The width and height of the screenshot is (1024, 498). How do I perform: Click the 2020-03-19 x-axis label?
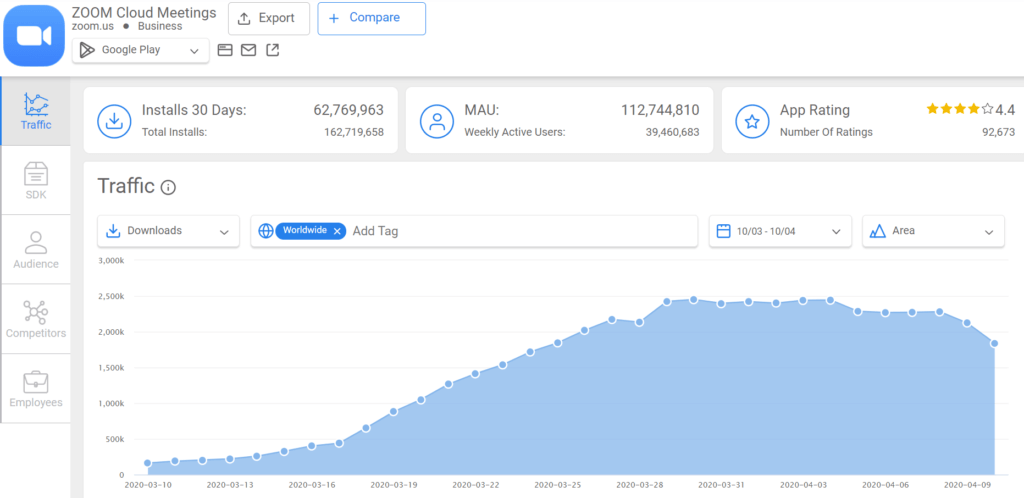[393, 486]
